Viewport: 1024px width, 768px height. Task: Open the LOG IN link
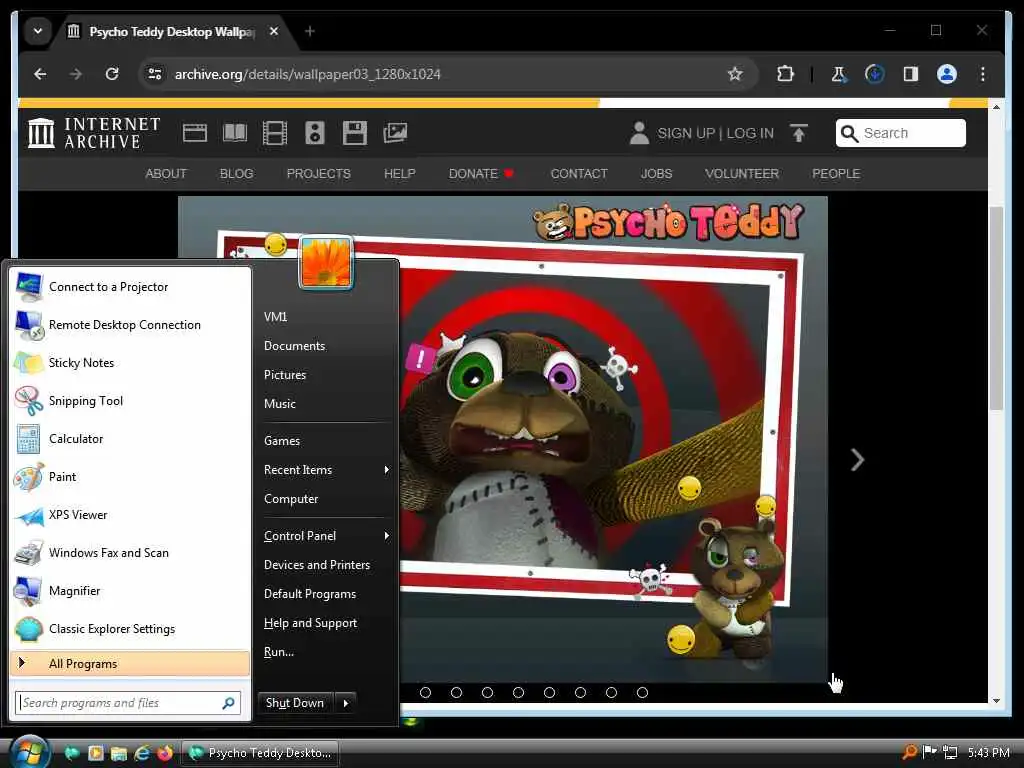[750, 133]
